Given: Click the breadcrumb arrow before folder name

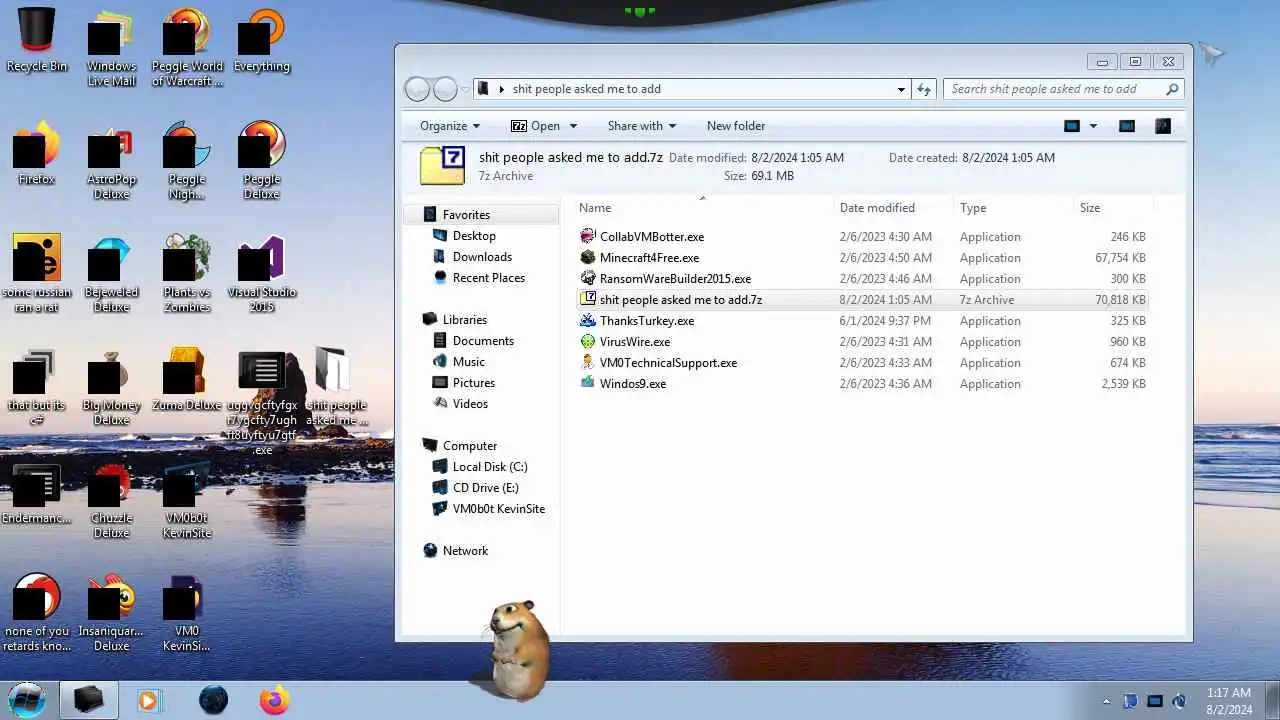Looking at the screenshot, I should pyautogui.click(x=501, y=89).
